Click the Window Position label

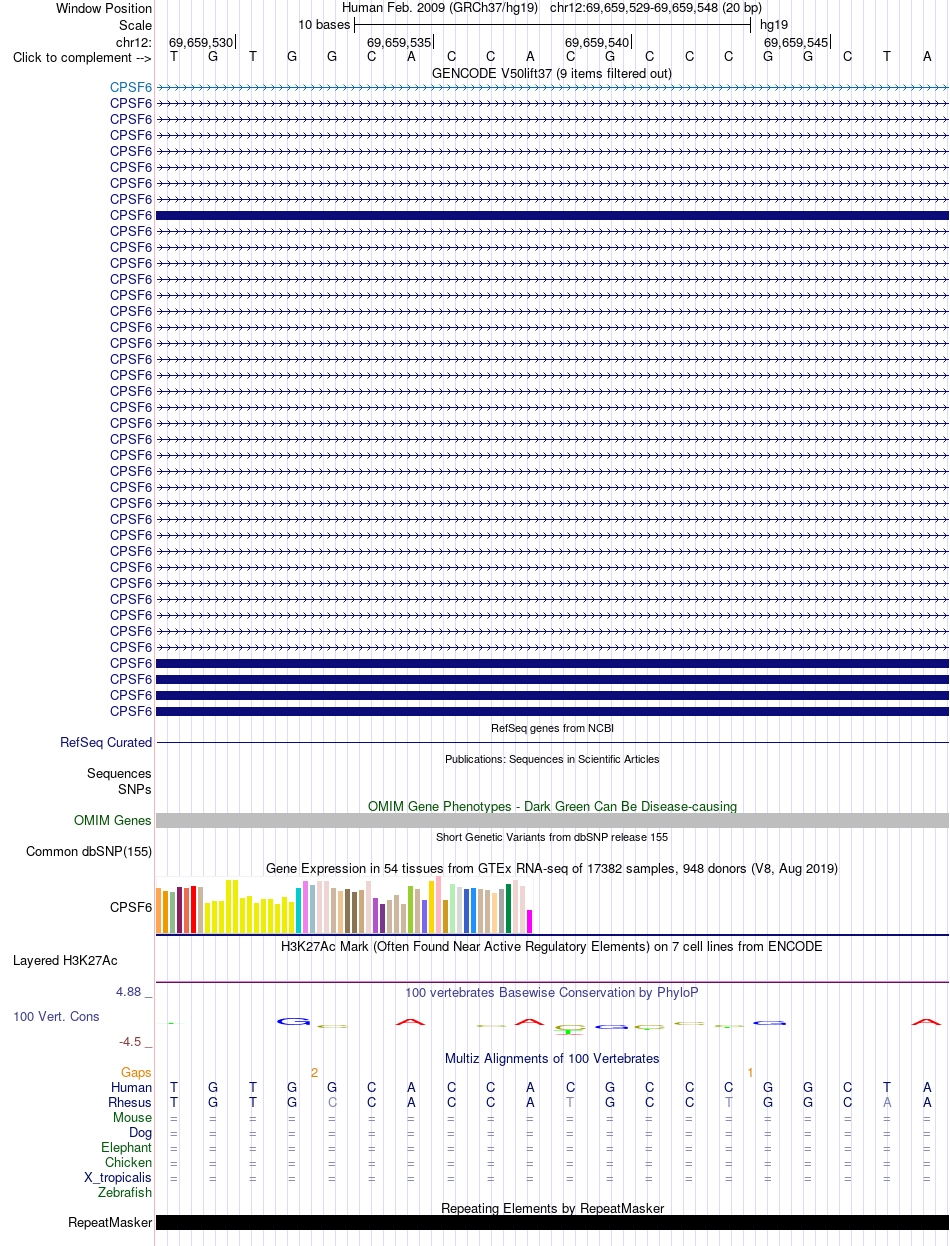[104, 8]
